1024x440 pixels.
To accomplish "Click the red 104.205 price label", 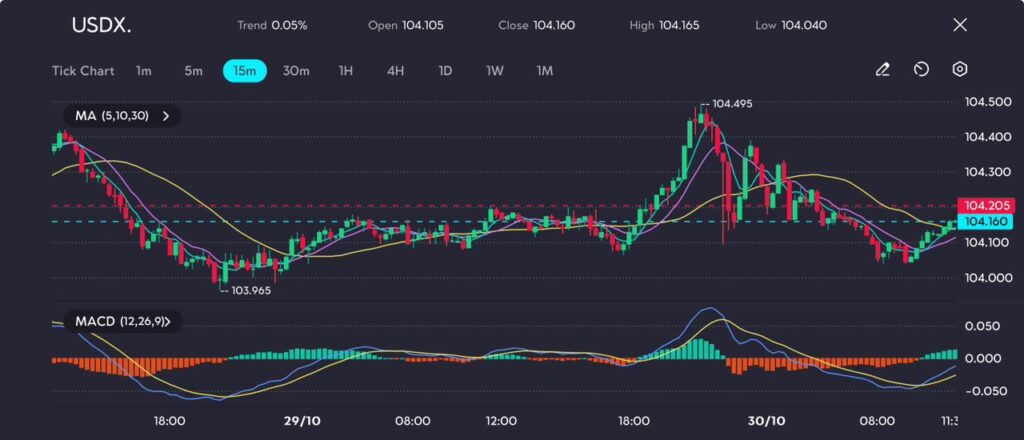I will [978, 205].
